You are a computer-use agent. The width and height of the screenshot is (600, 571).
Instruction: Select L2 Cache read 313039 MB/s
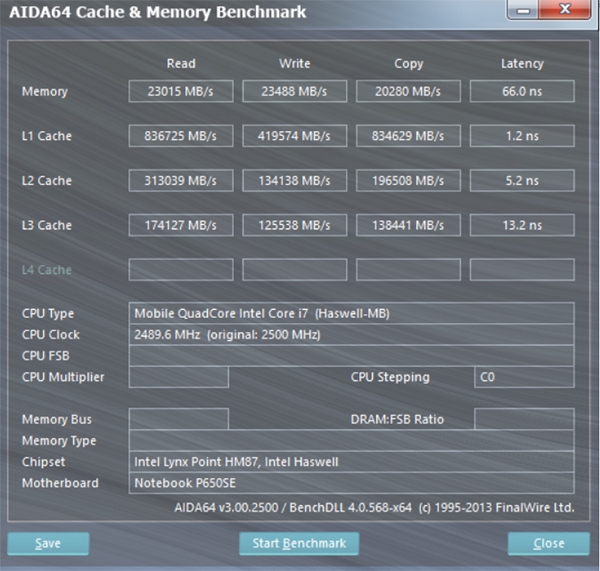(x=181, y=180)
